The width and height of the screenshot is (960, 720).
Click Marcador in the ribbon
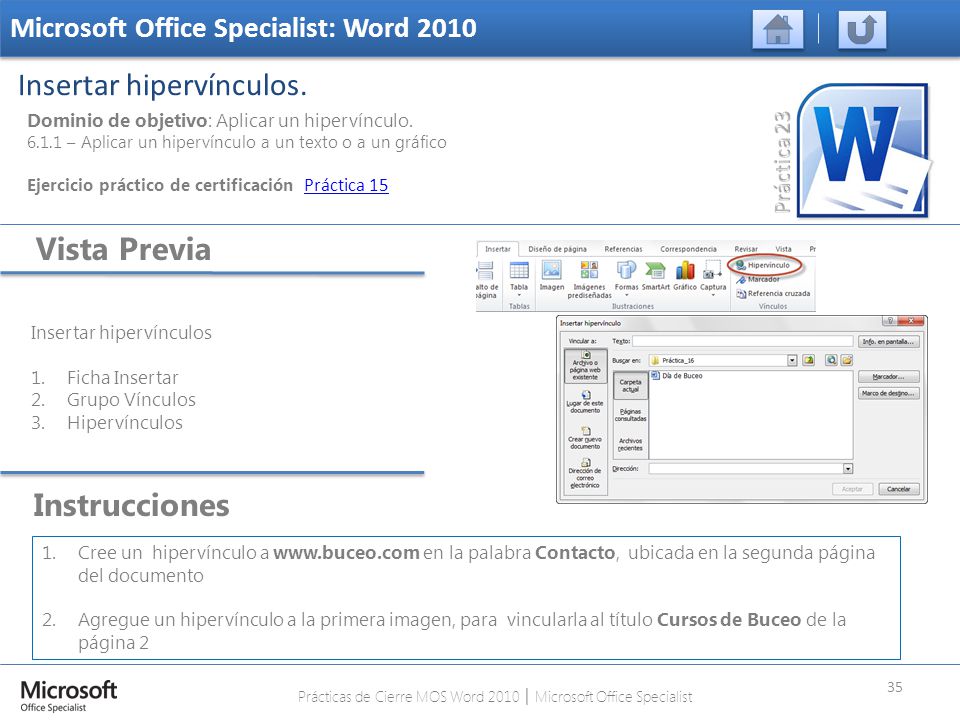pos(758,279)
